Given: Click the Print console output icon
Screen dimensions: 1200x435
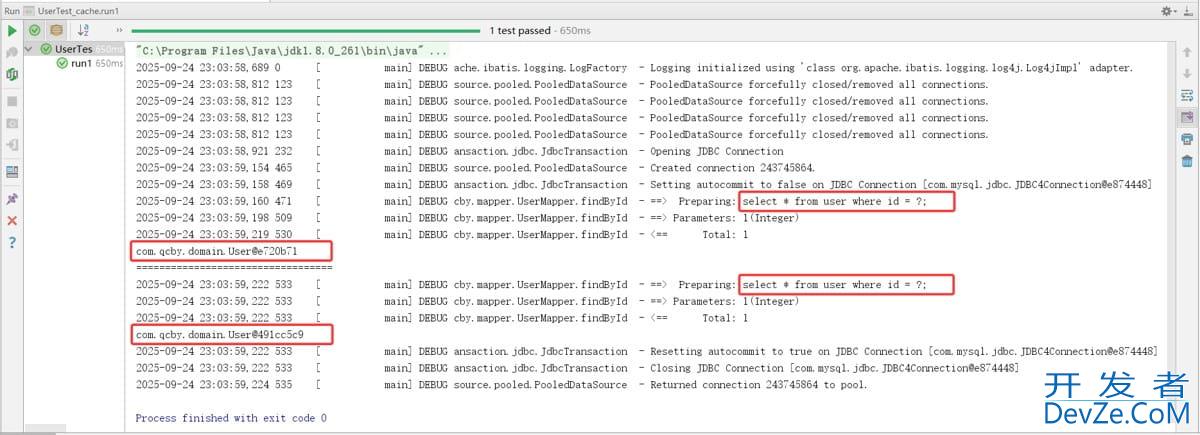Looking at the screenshot, I should pos(1186,139).
